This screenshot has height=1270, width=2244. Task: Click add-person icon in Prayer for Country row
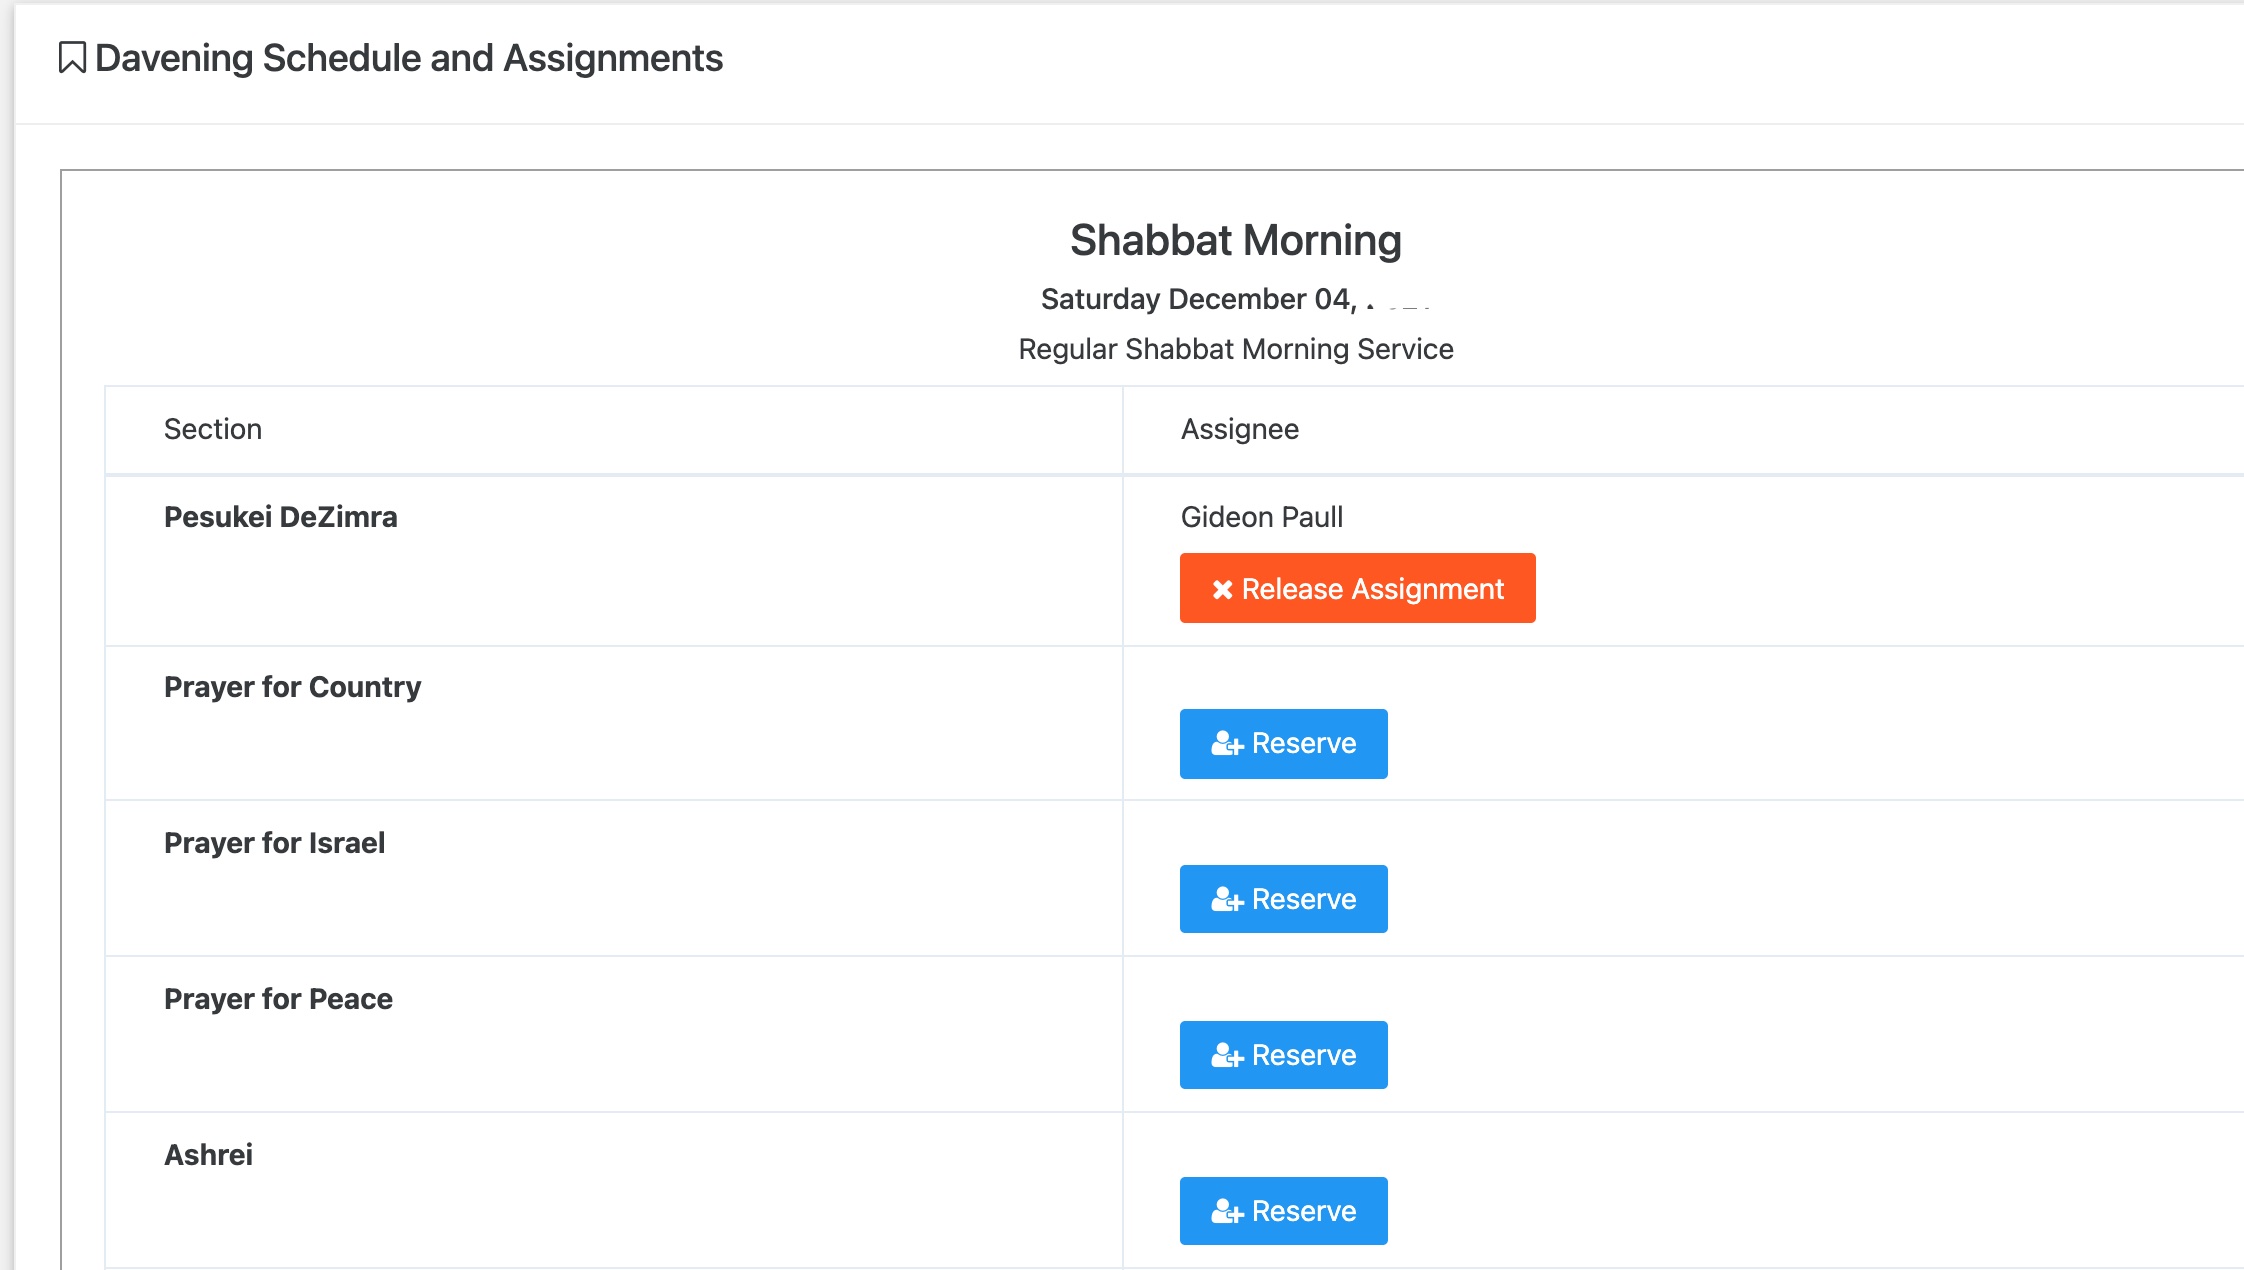click(x=1227, y=744)
